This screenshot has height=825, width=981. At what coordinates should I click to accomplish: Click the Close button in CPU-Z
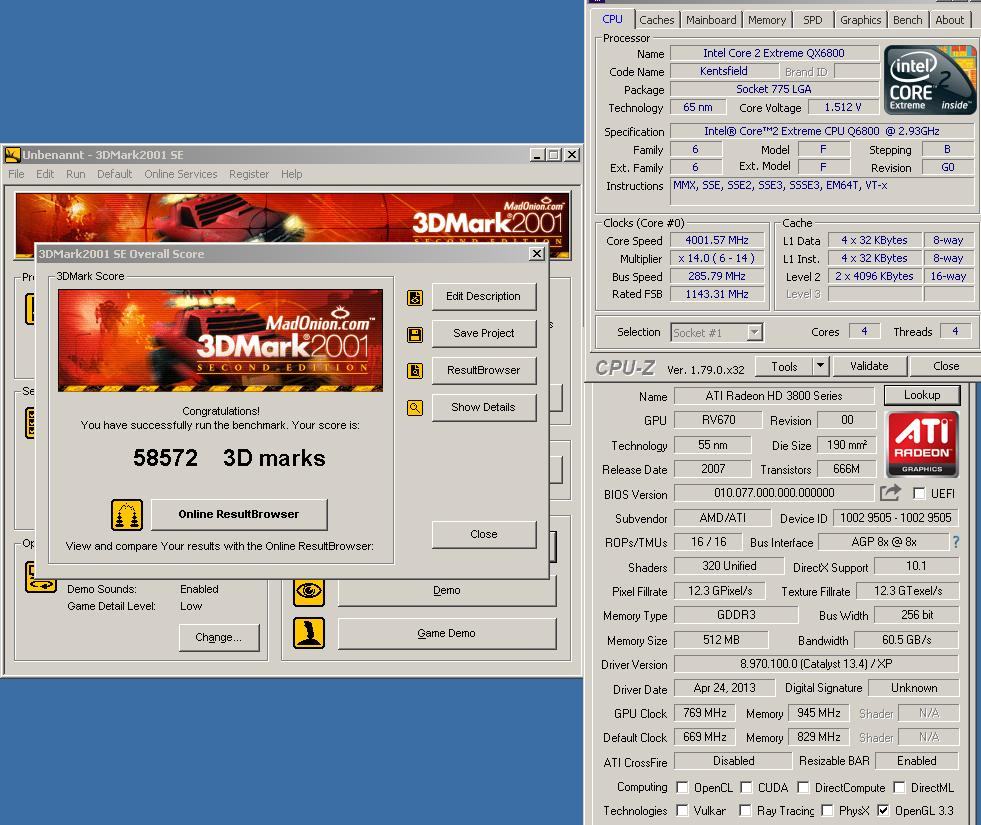(x=945, y=366)
